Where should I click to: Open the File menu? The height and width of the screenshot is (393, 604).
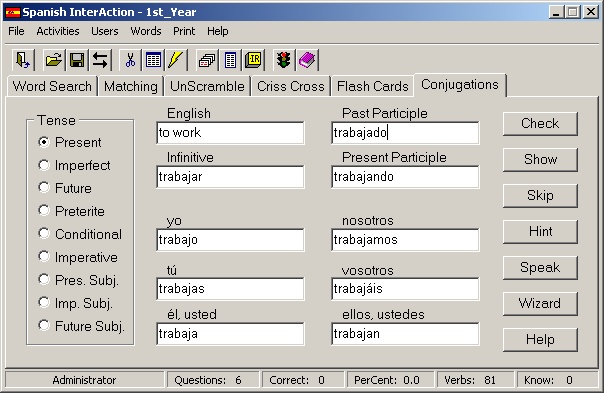pyautogui.click(x=16, y=31)
